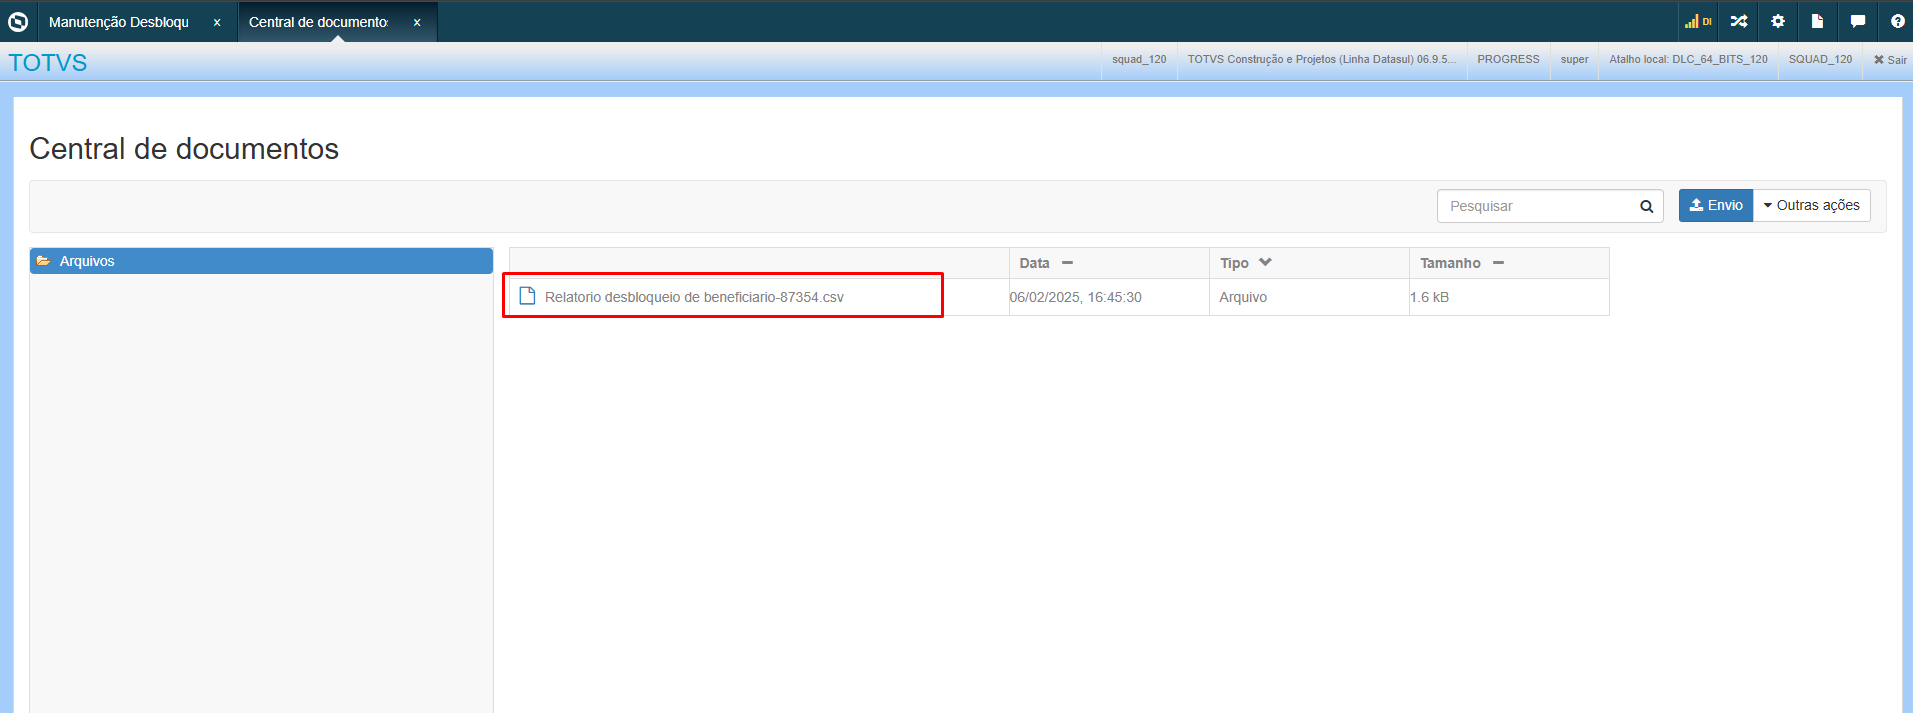The width and height of the screenshot is (1913, 713).
Task: Open the chat bubble icon
Action: [1857, 21]
